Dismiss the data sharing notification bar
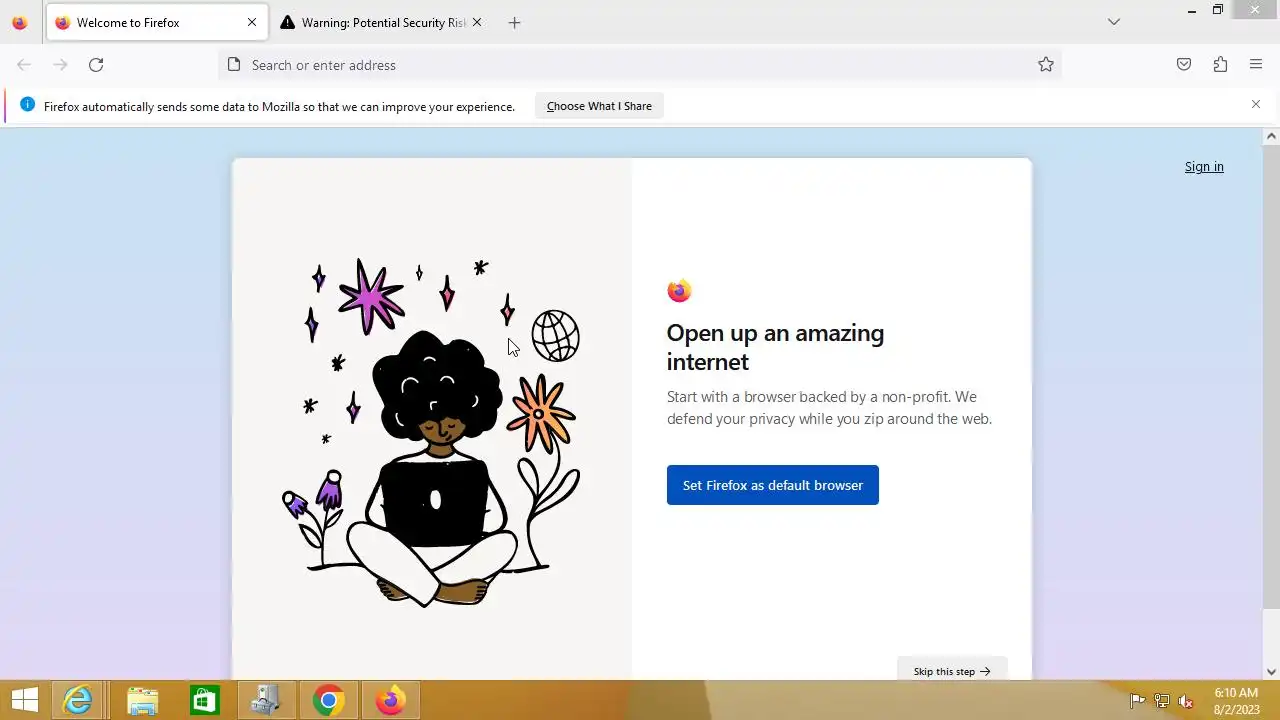 pos(1256,104)
